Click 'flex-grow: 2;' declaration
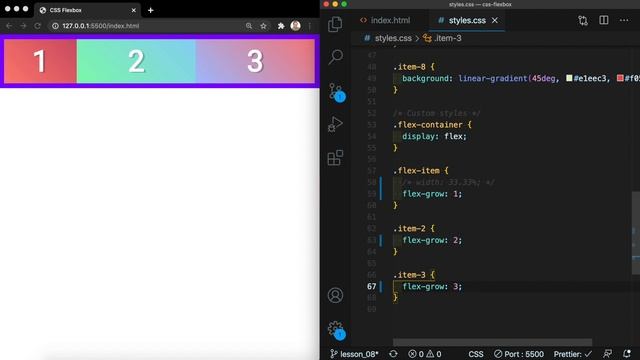Image resolution: width=640 pixels, height=360 pixels. pyautogui.click(x=432, y=240)
